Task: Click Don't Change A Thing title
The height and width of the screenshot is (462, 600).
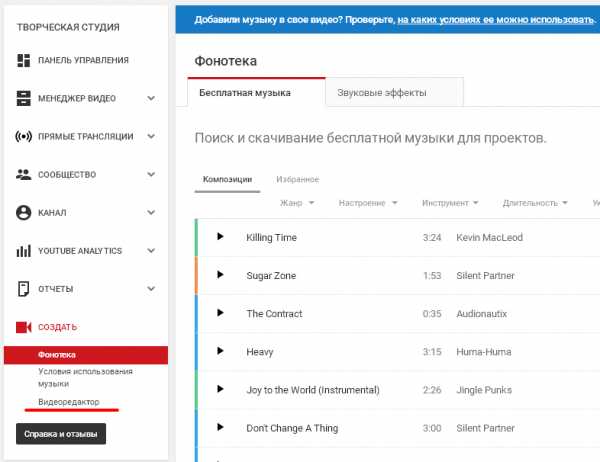Action: click(x=292, y=428)
